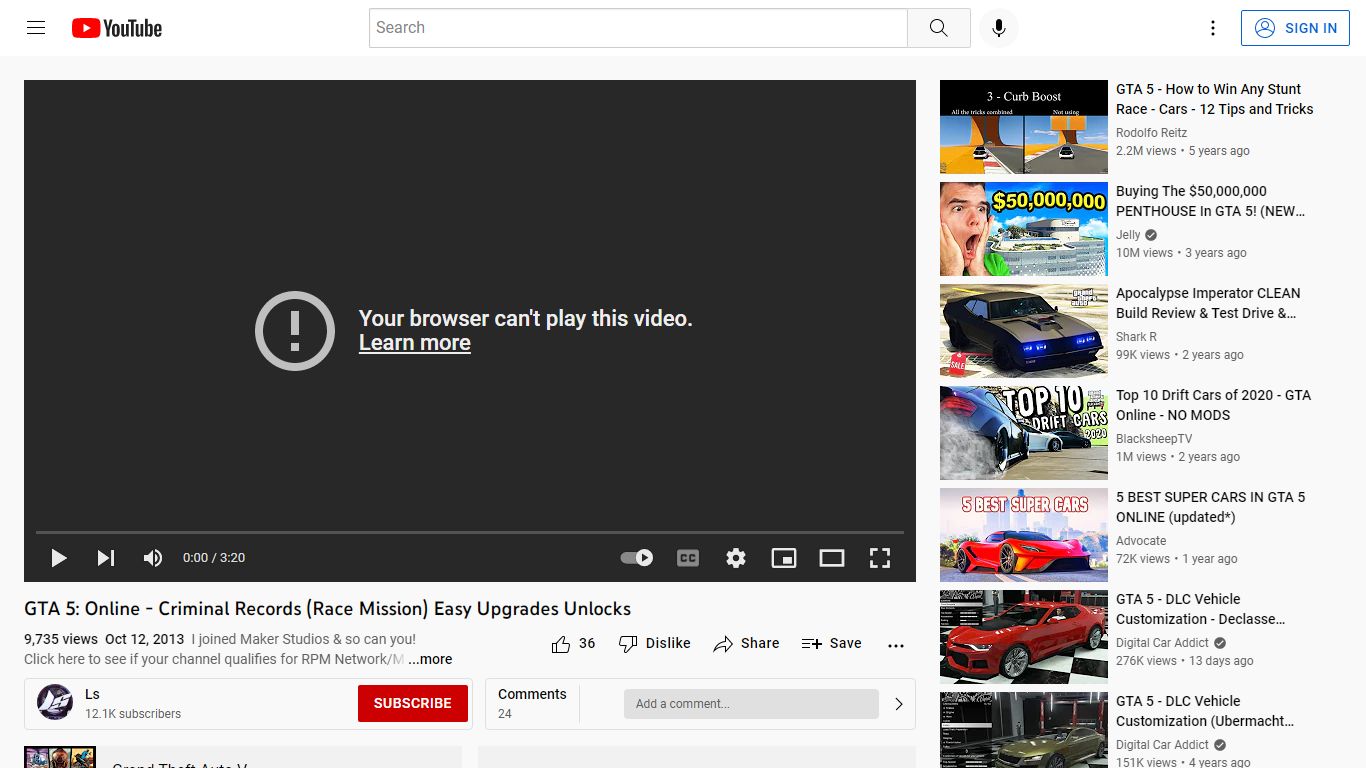Visit the Jelly channel

pos(1128,235)
